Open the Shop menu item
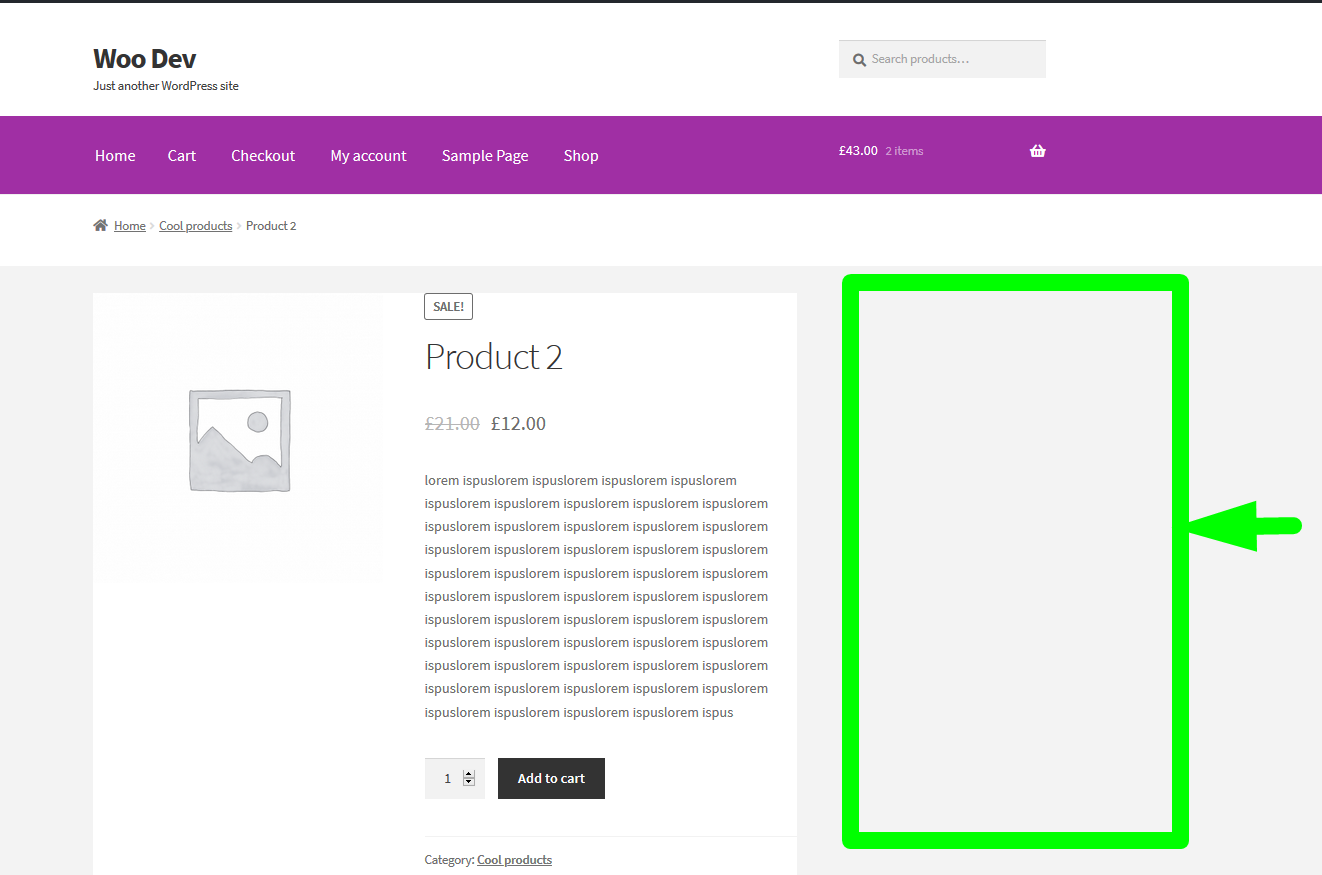1322x875 pixels. pos(581,156)
